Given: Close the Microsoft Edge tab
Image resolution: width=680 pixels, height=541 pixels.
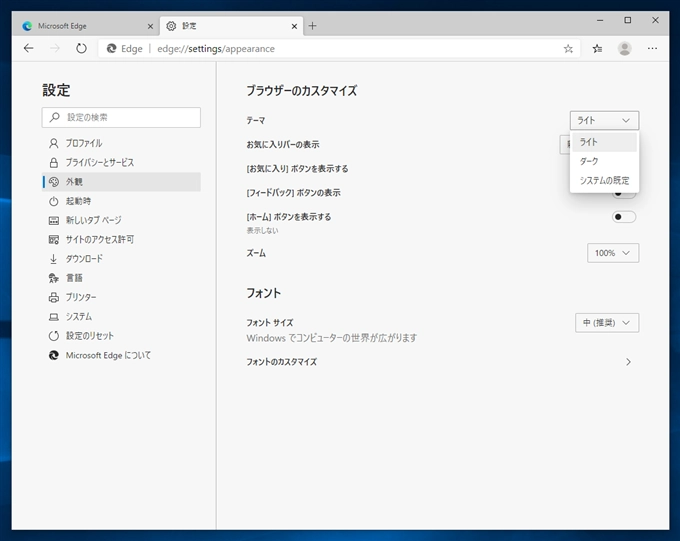Looking at the screenshot, I should tap(150, 26).
